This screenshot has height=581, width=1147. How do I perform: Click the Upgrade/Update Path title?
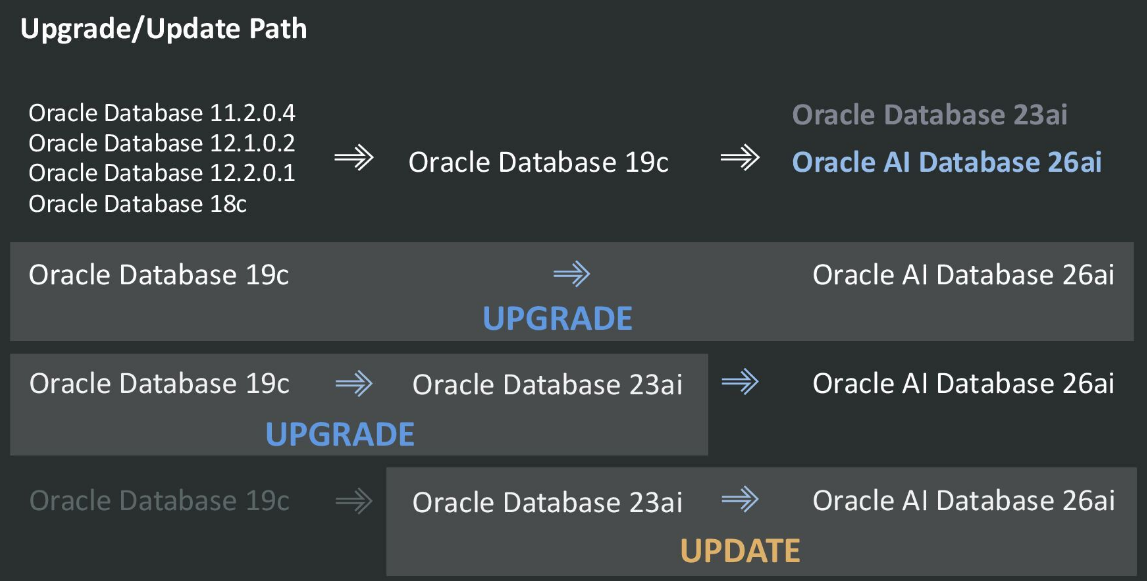(163, 29)
